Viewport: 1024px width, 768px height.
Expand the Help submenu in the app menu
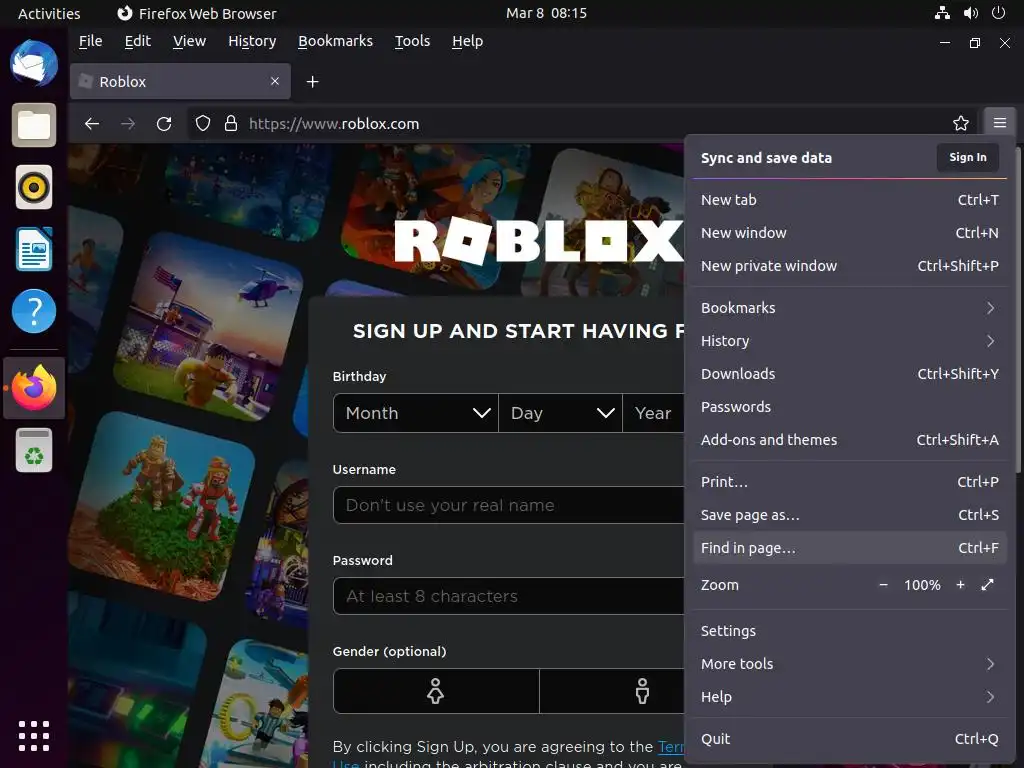pos(848,697)
